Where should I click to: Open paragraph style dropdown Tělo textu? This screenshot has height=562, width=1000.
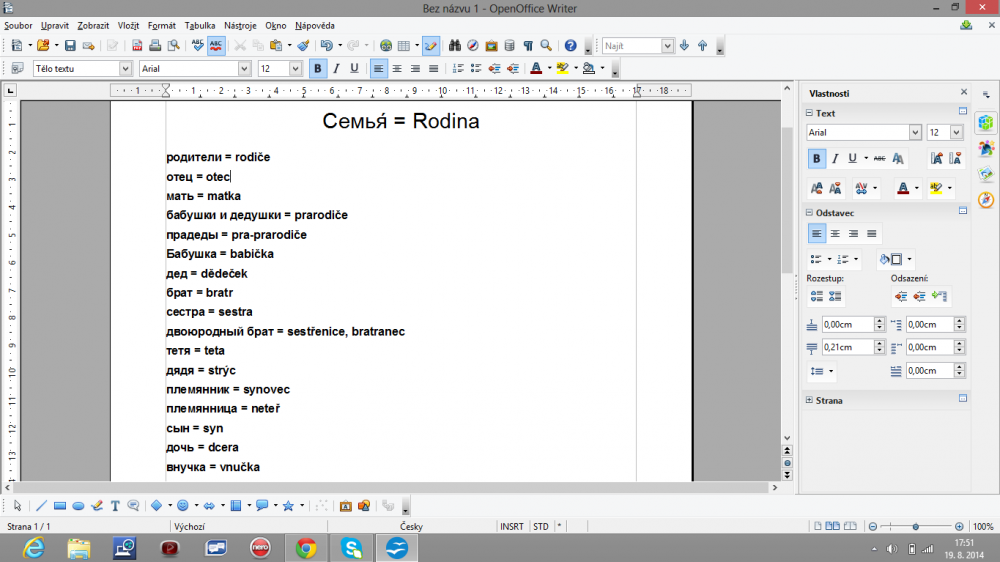[125, 68]
